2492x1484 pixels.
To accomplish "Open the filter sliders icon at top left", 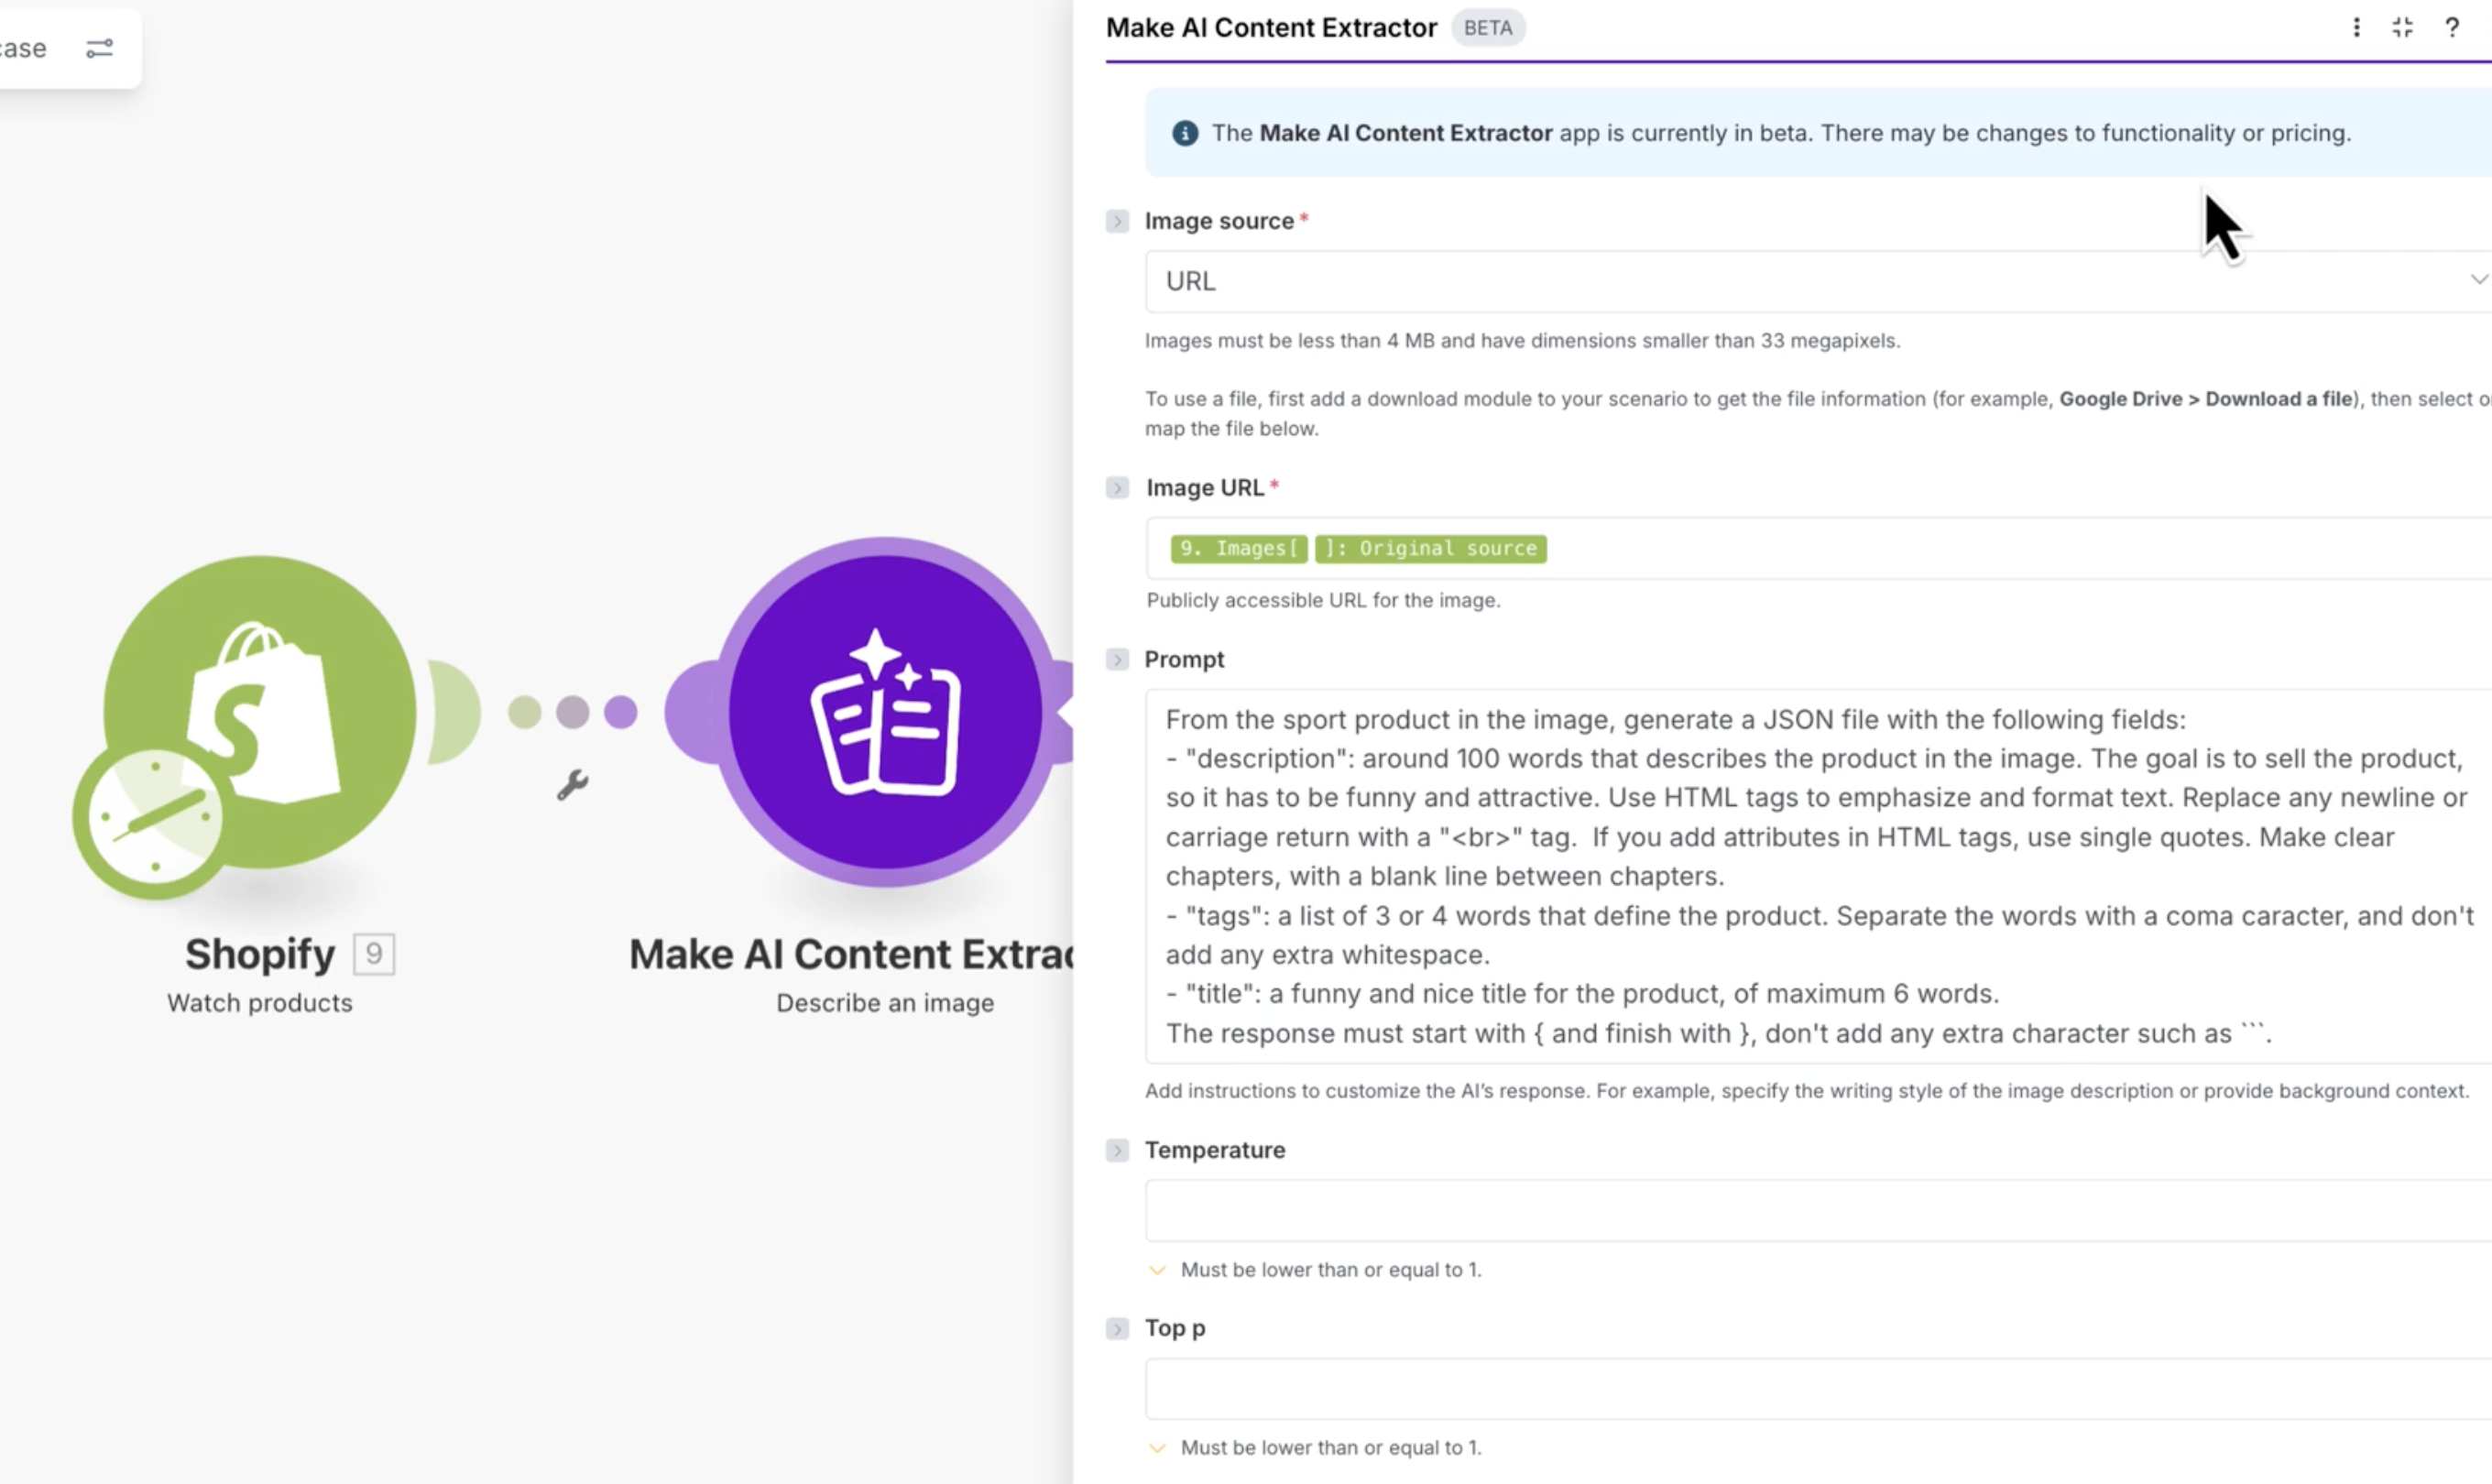I will click(99, 48).
